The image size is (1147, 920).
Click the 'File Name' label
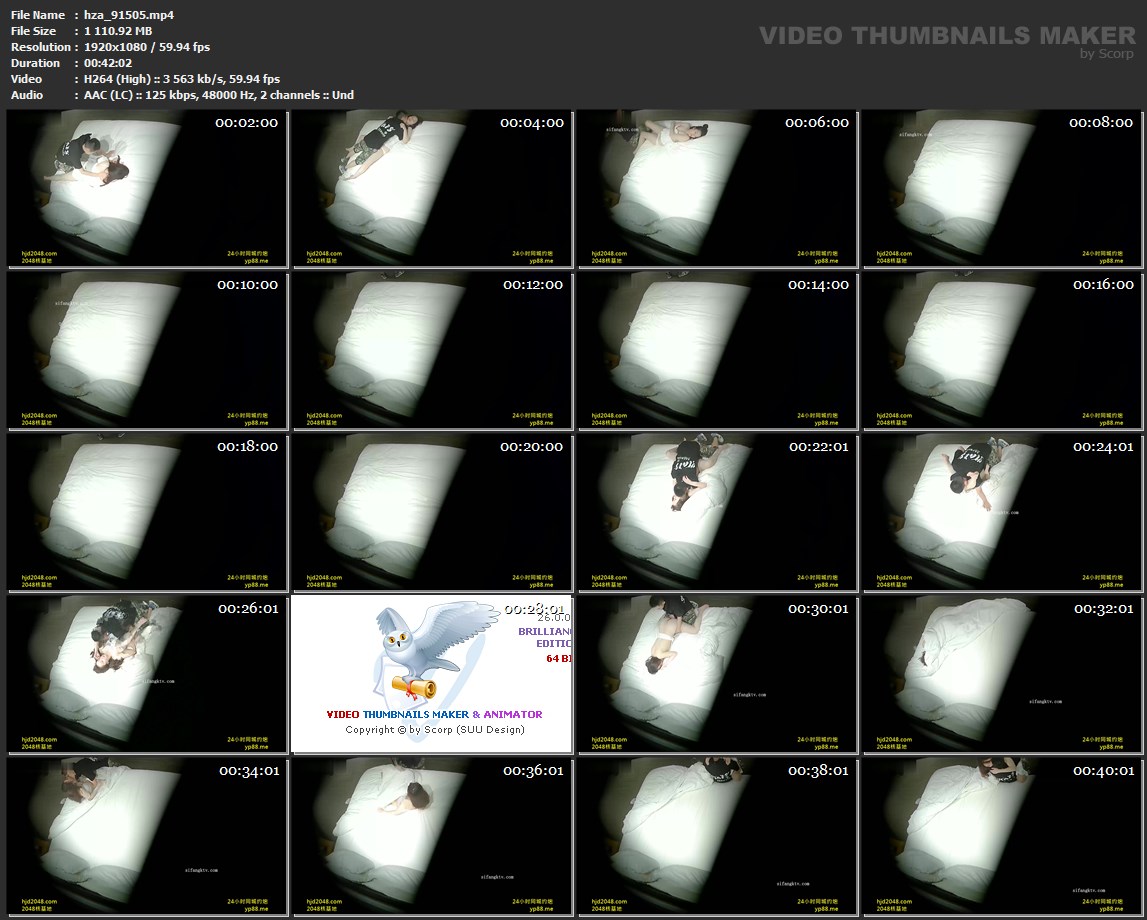38,15
